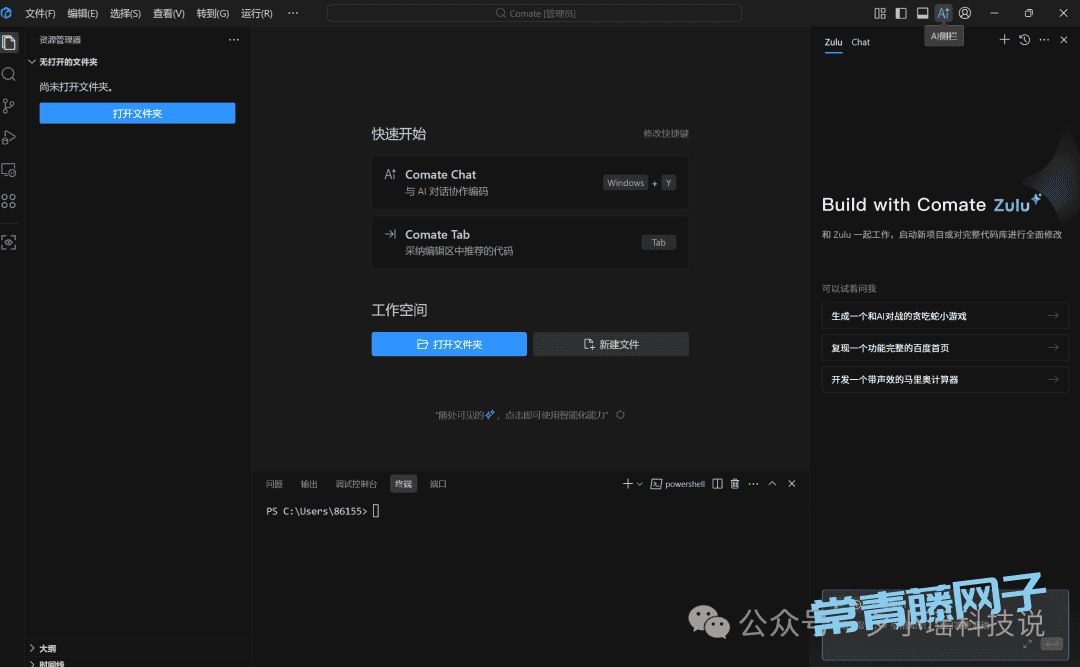Viewport: 1080px width, 667px height.
Task: Refresh the tip with the circular icon
Action: (x=621, y=415)
